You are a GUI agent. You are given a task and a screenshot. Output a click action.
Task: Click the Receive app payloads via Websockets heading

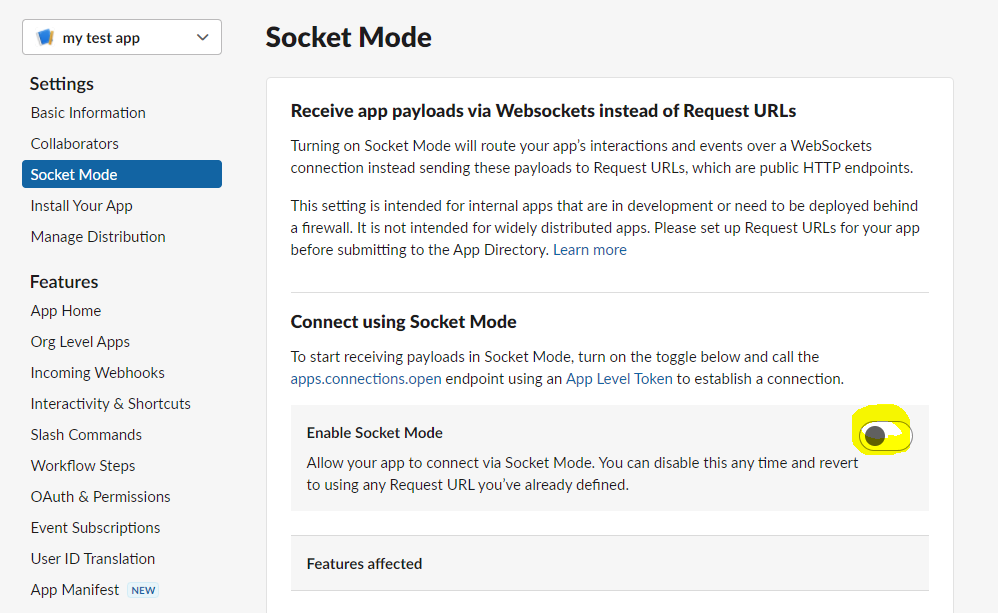543,111
